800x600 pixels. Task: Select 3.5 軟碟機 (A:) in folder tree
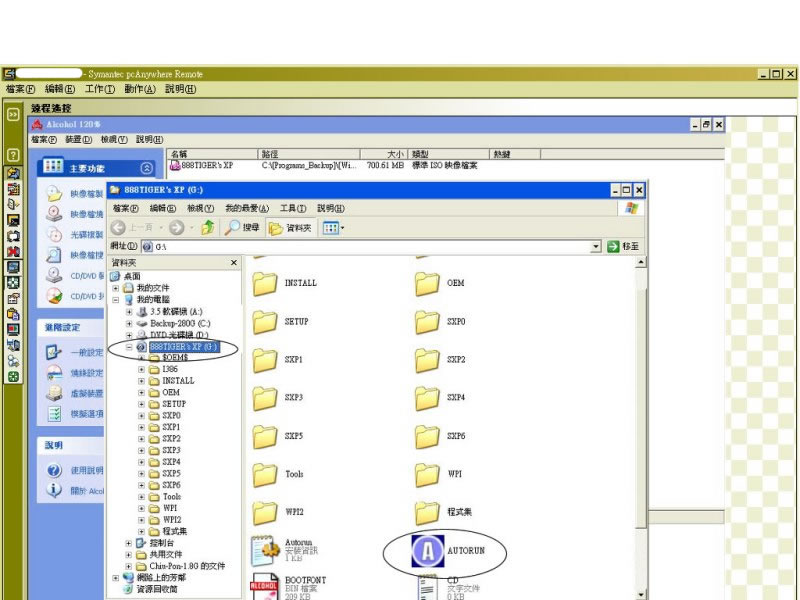coord(176,312)
